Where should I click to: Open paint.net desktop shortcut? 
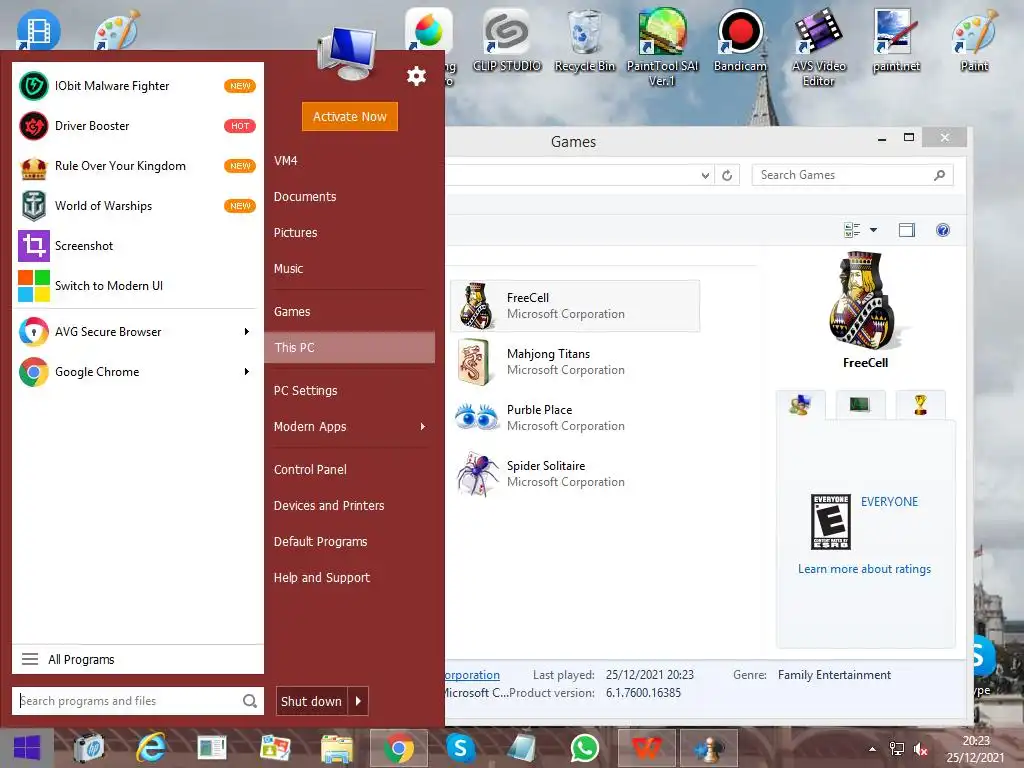896,40
